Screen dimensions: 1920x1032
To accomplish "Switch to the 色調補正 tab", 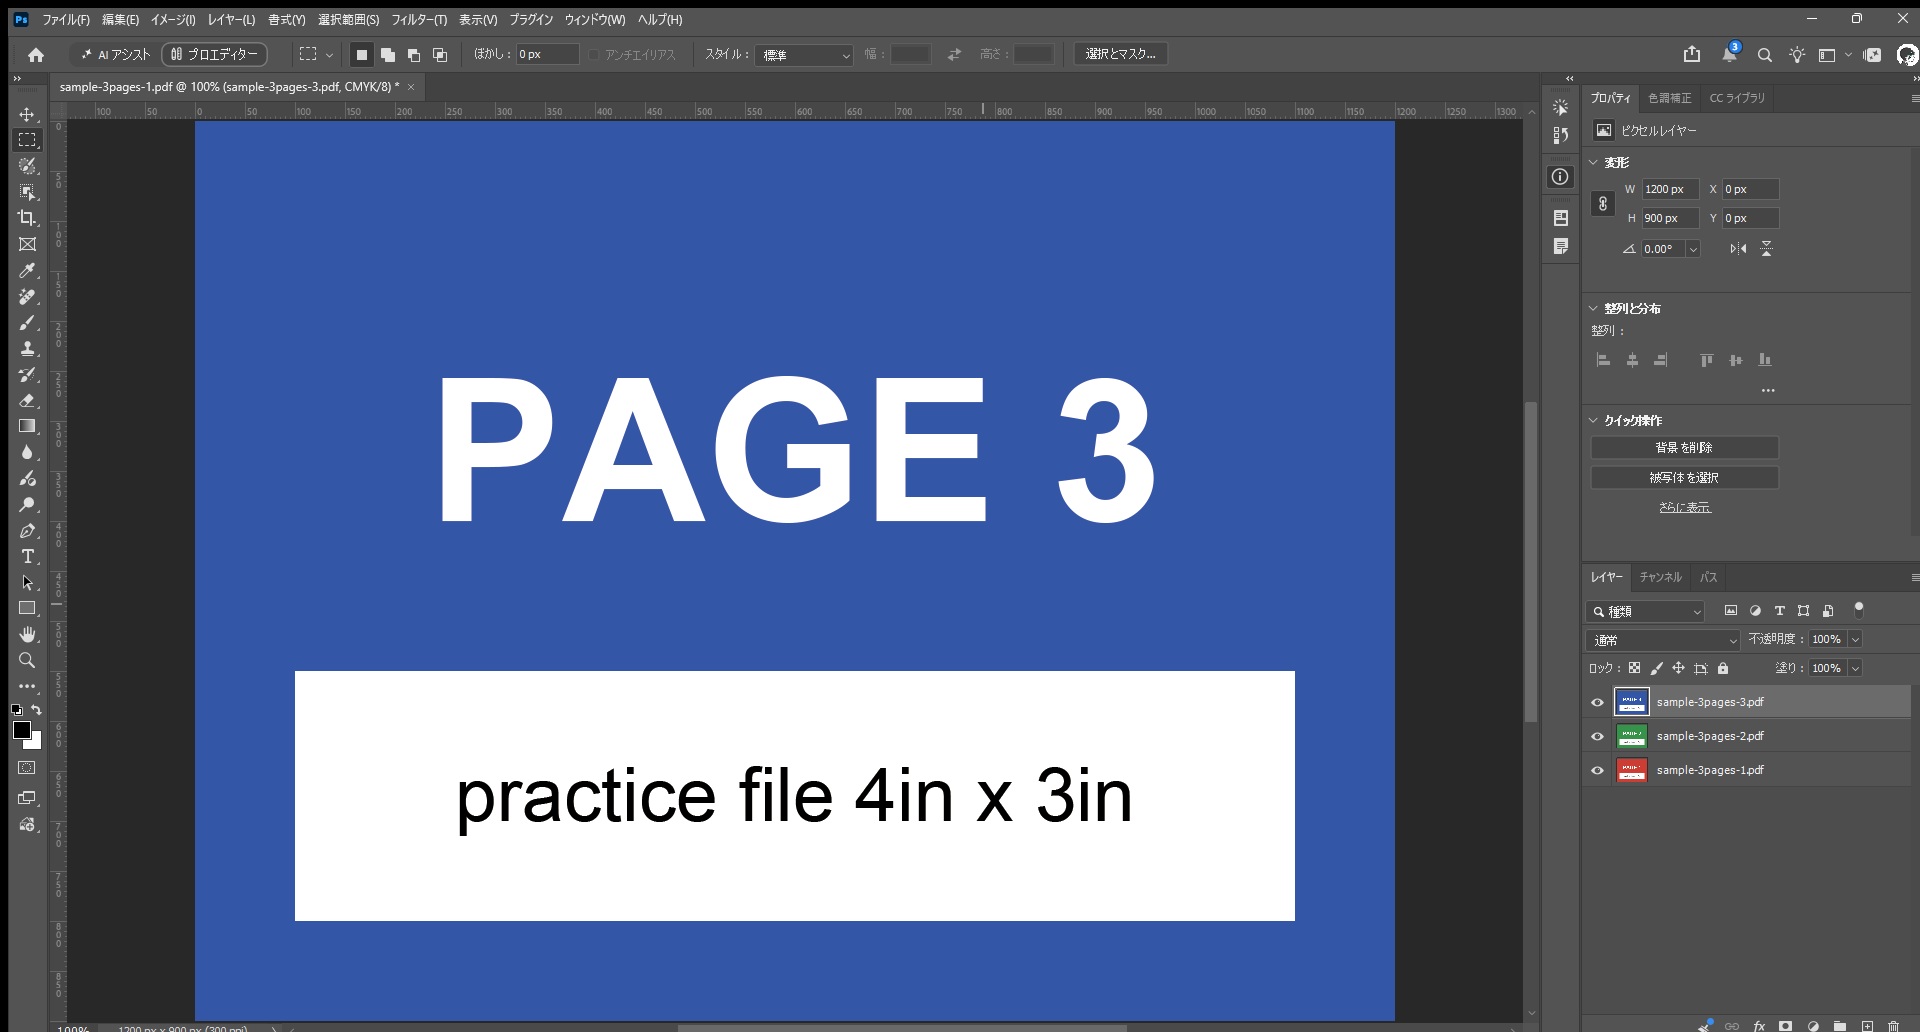I will coord(1669,98).
